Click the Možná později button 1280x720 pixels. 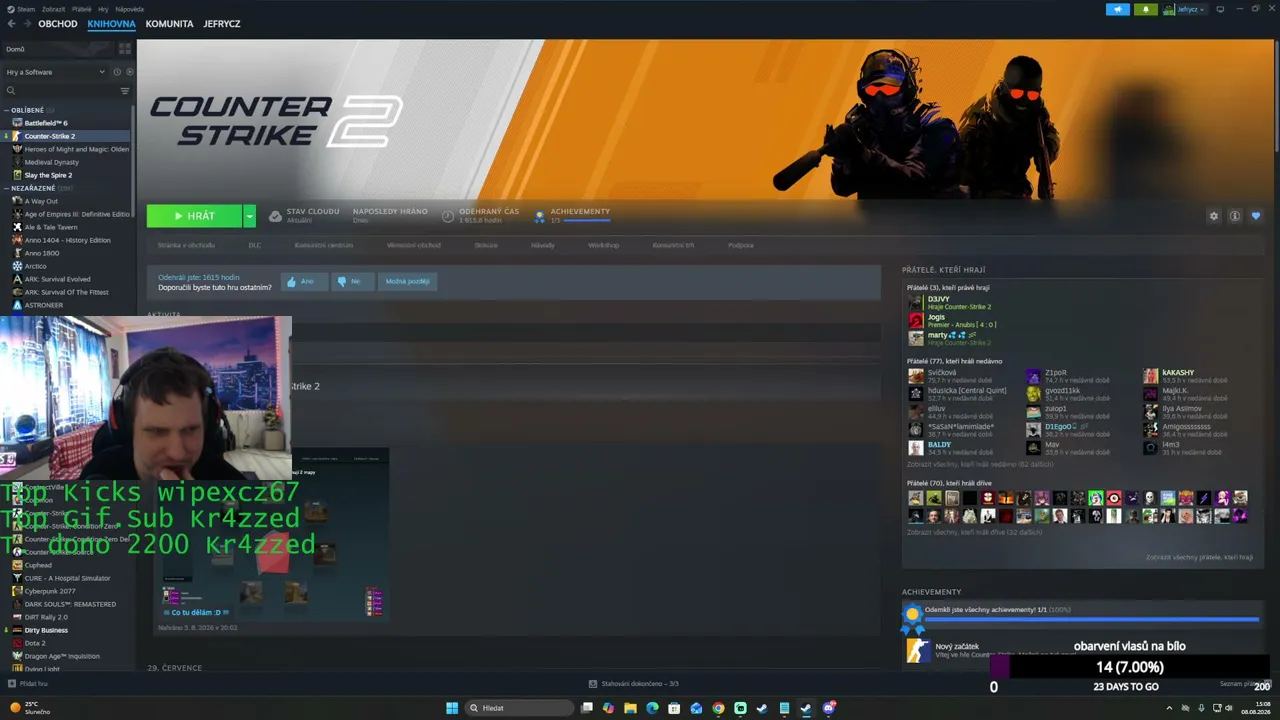407,281
